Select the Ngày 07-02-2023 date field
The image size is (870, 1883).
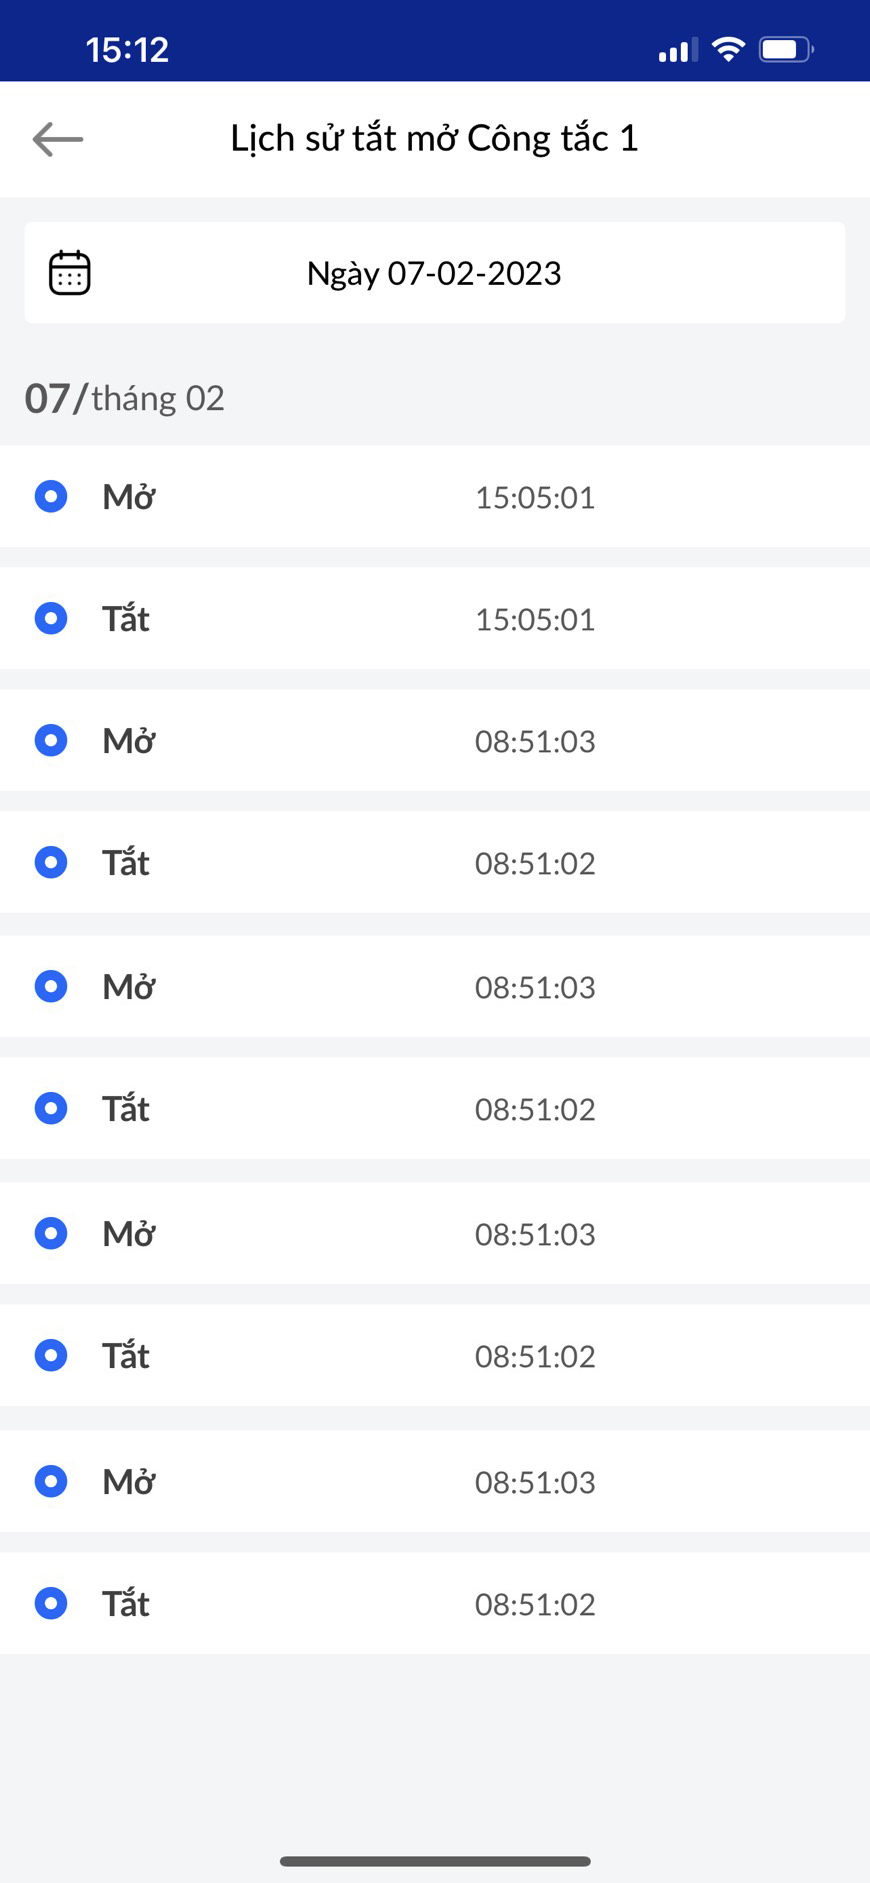[435, 273]
